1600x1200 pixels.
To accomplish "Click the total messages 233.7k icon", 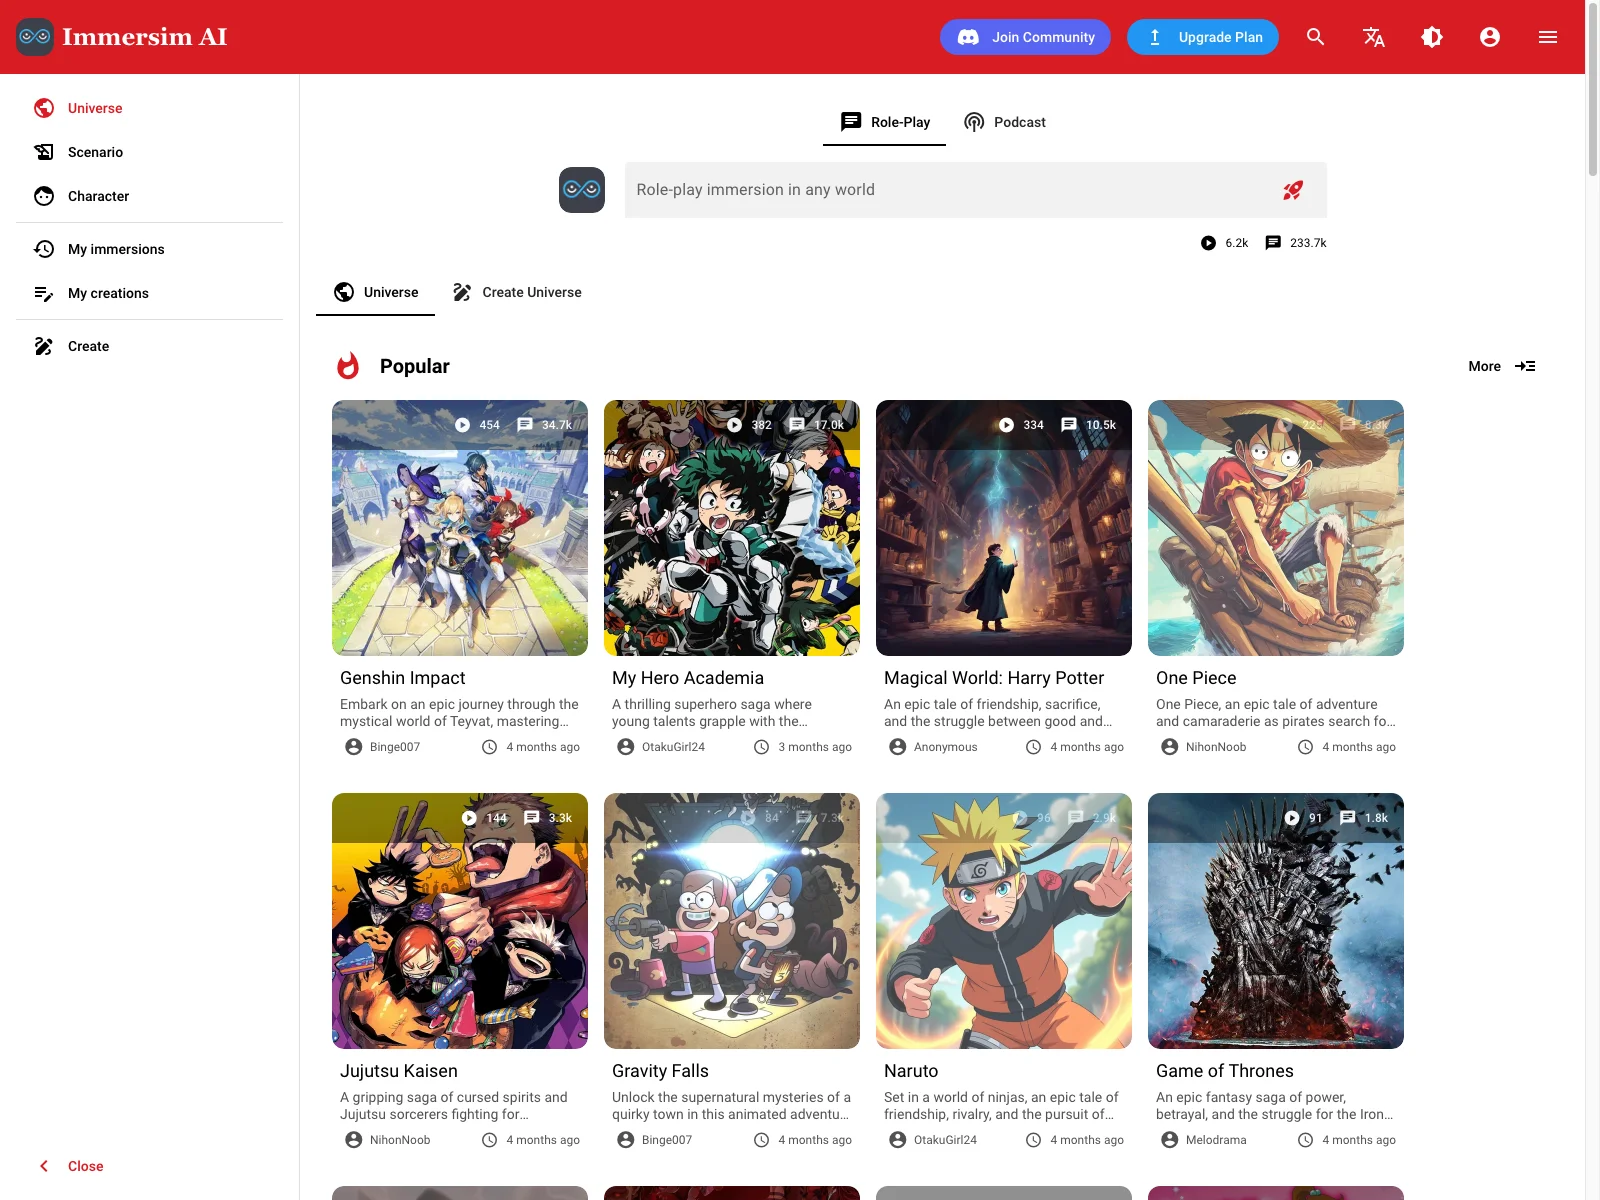I will (1273, 243).
